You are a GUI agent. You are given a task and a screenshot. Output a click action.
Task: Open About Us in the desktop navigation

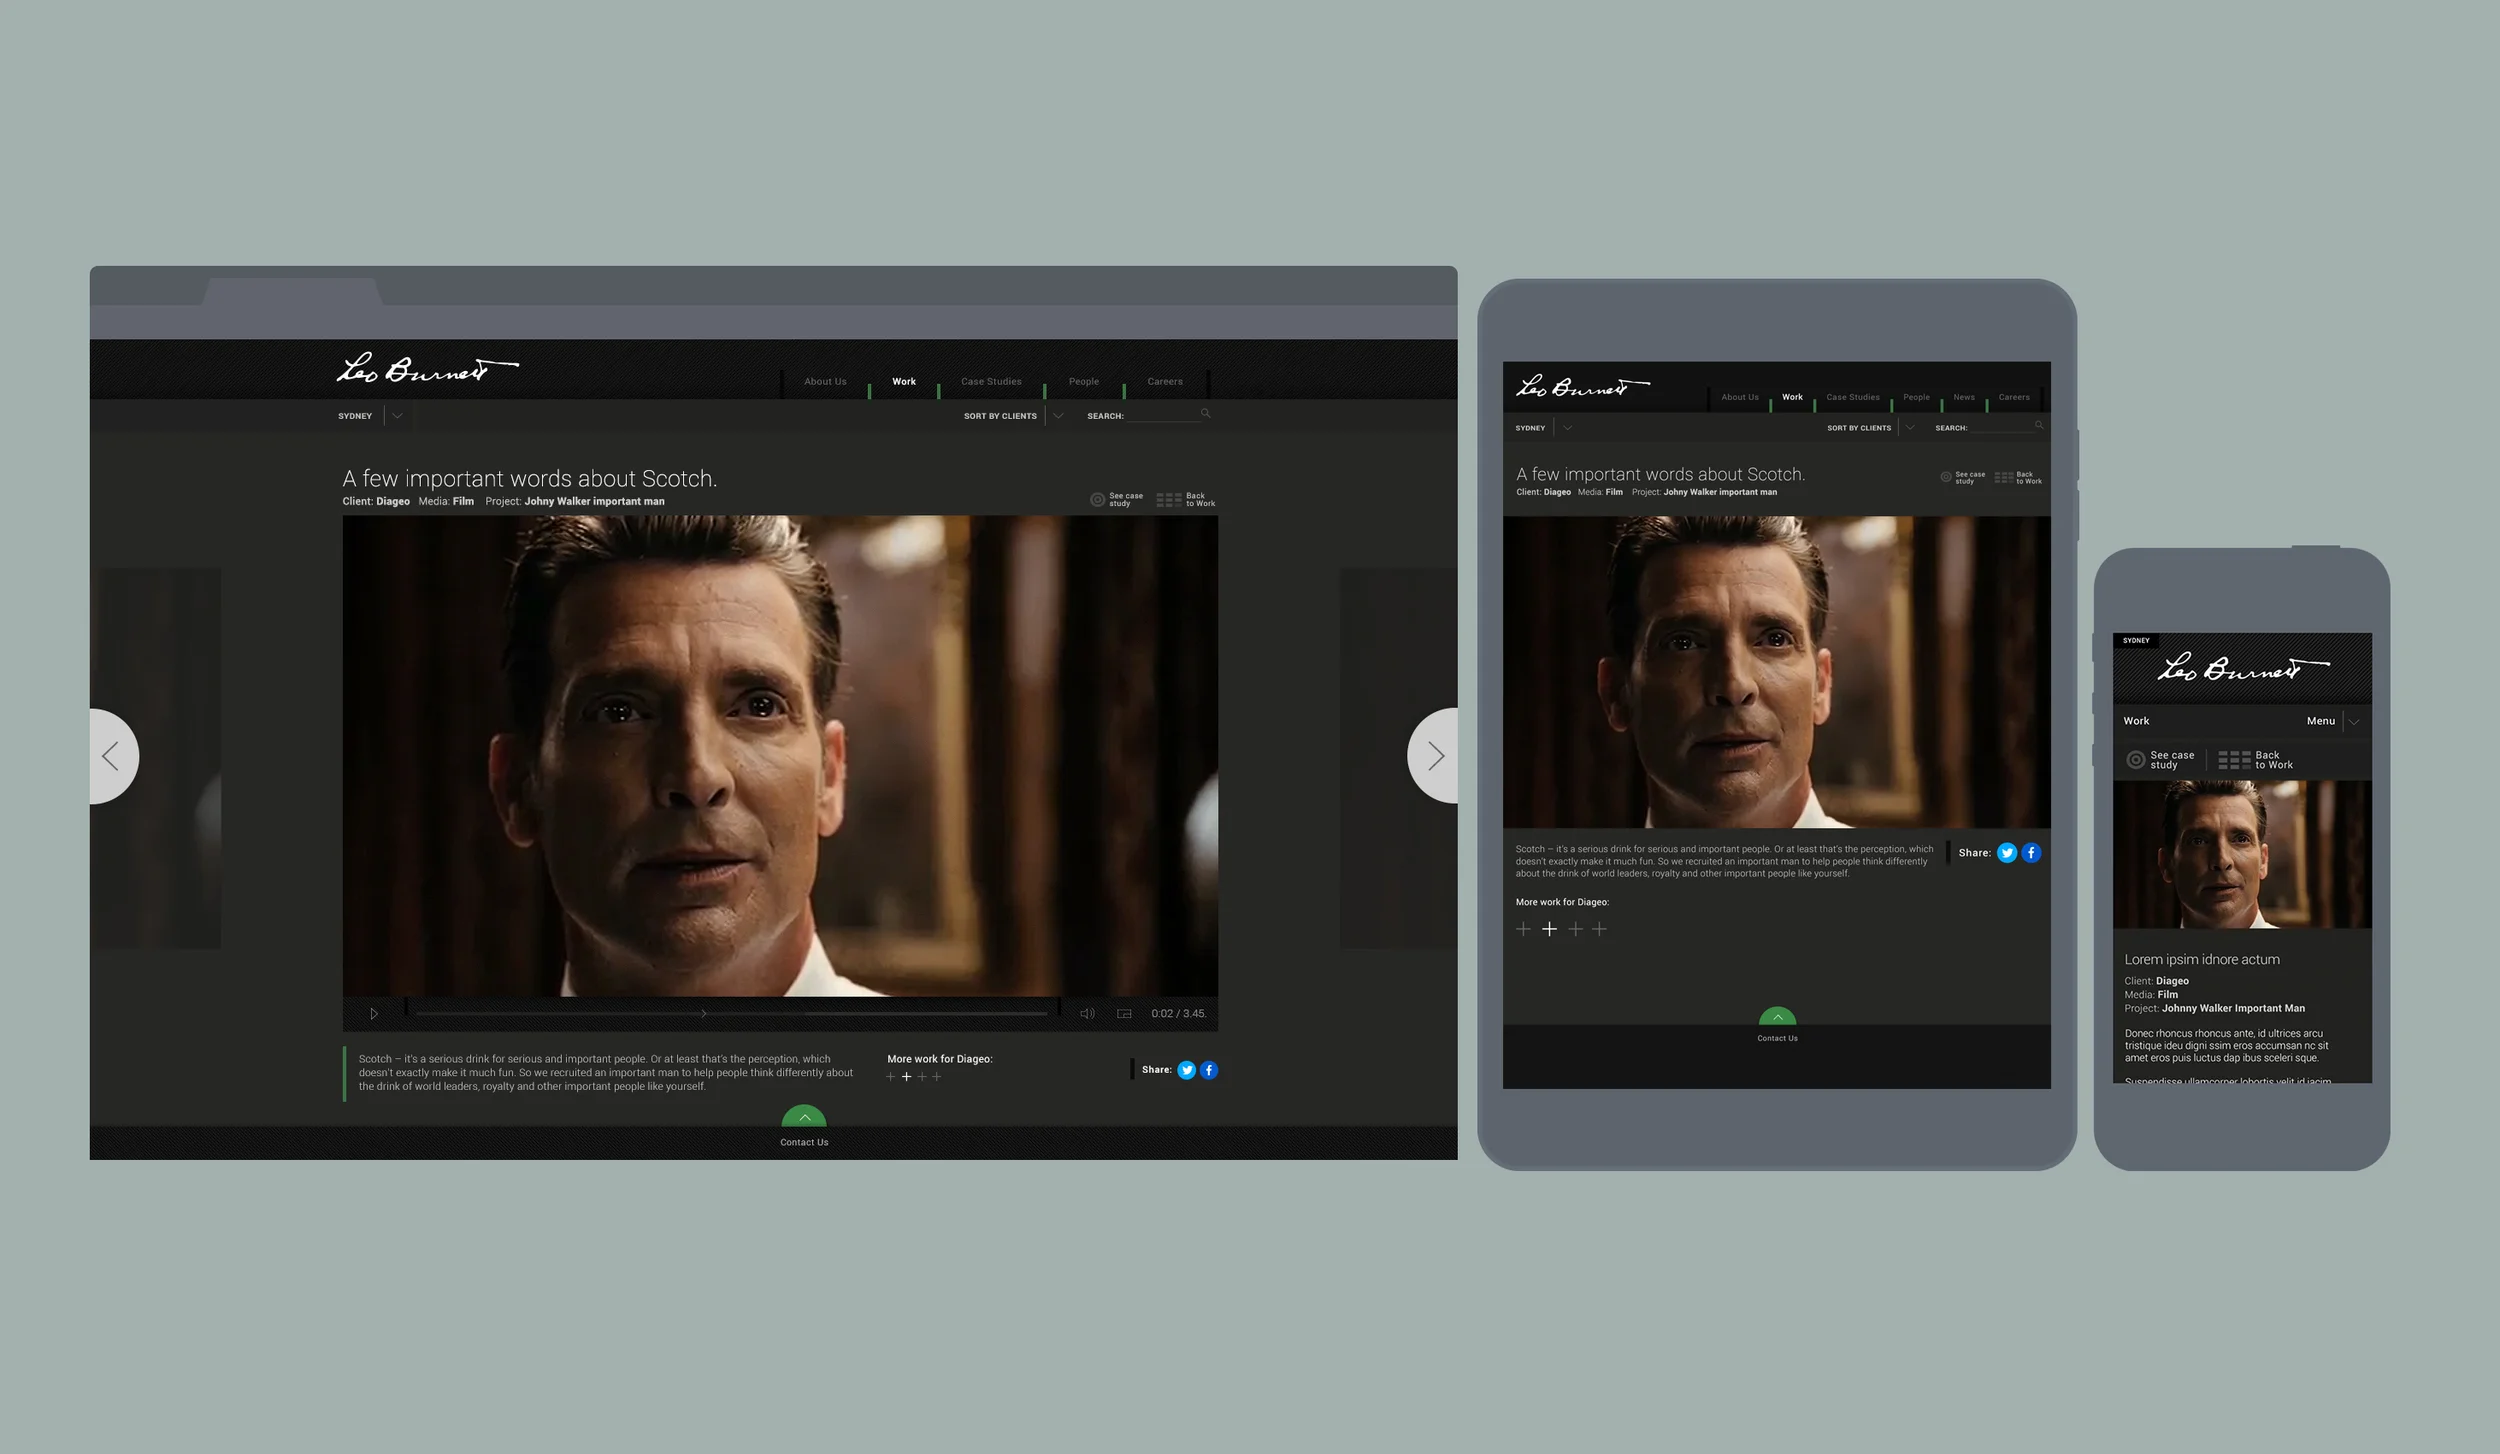(x=825, y=382)
